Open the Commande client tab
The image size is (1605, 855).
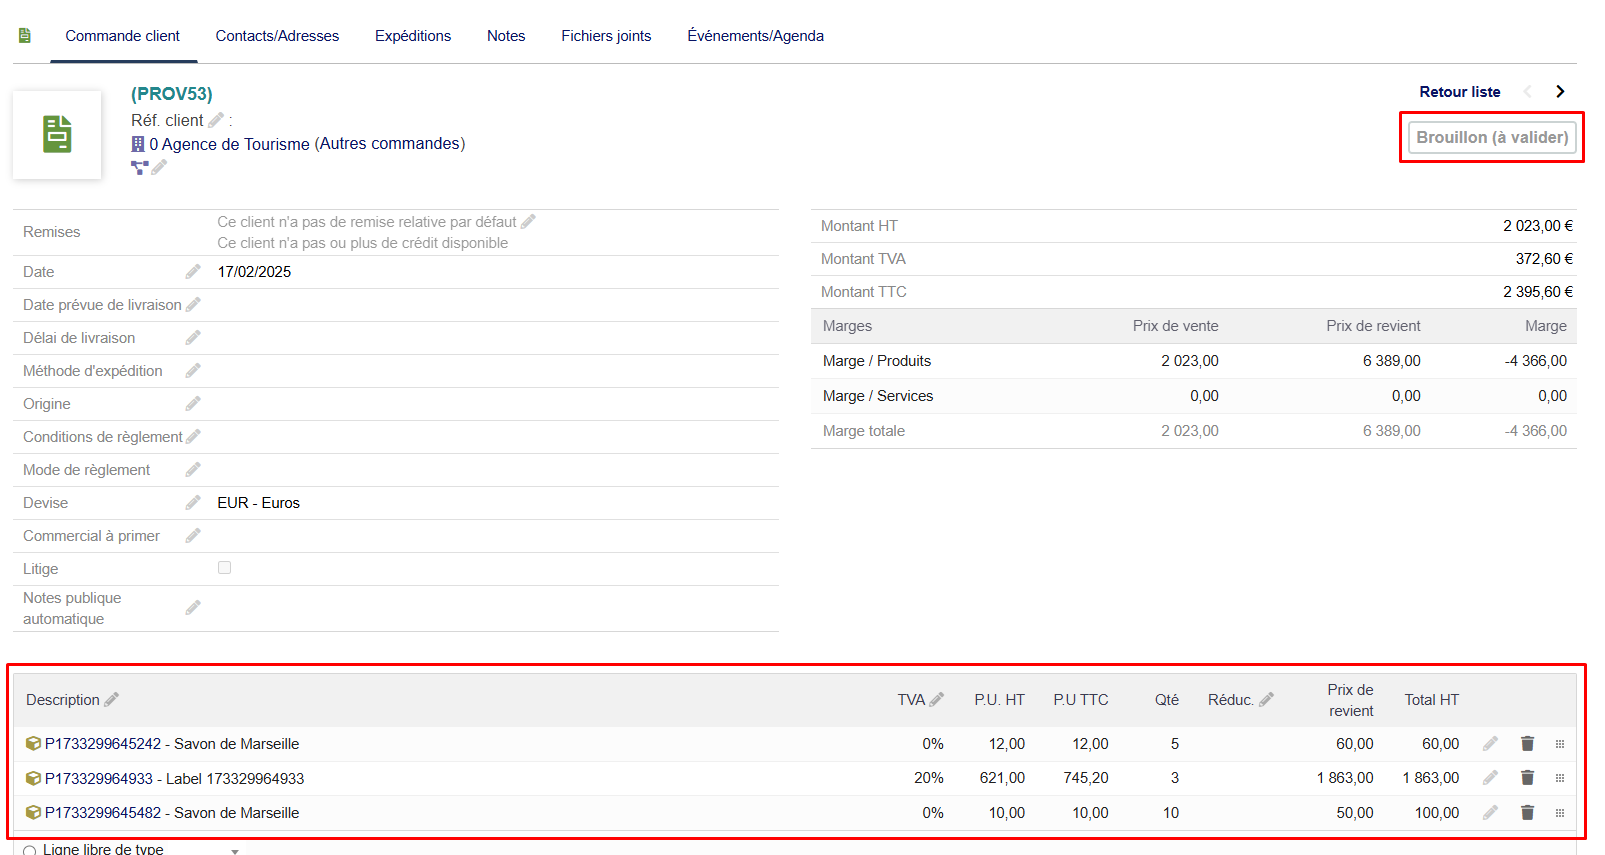click(x=123, y=36)
